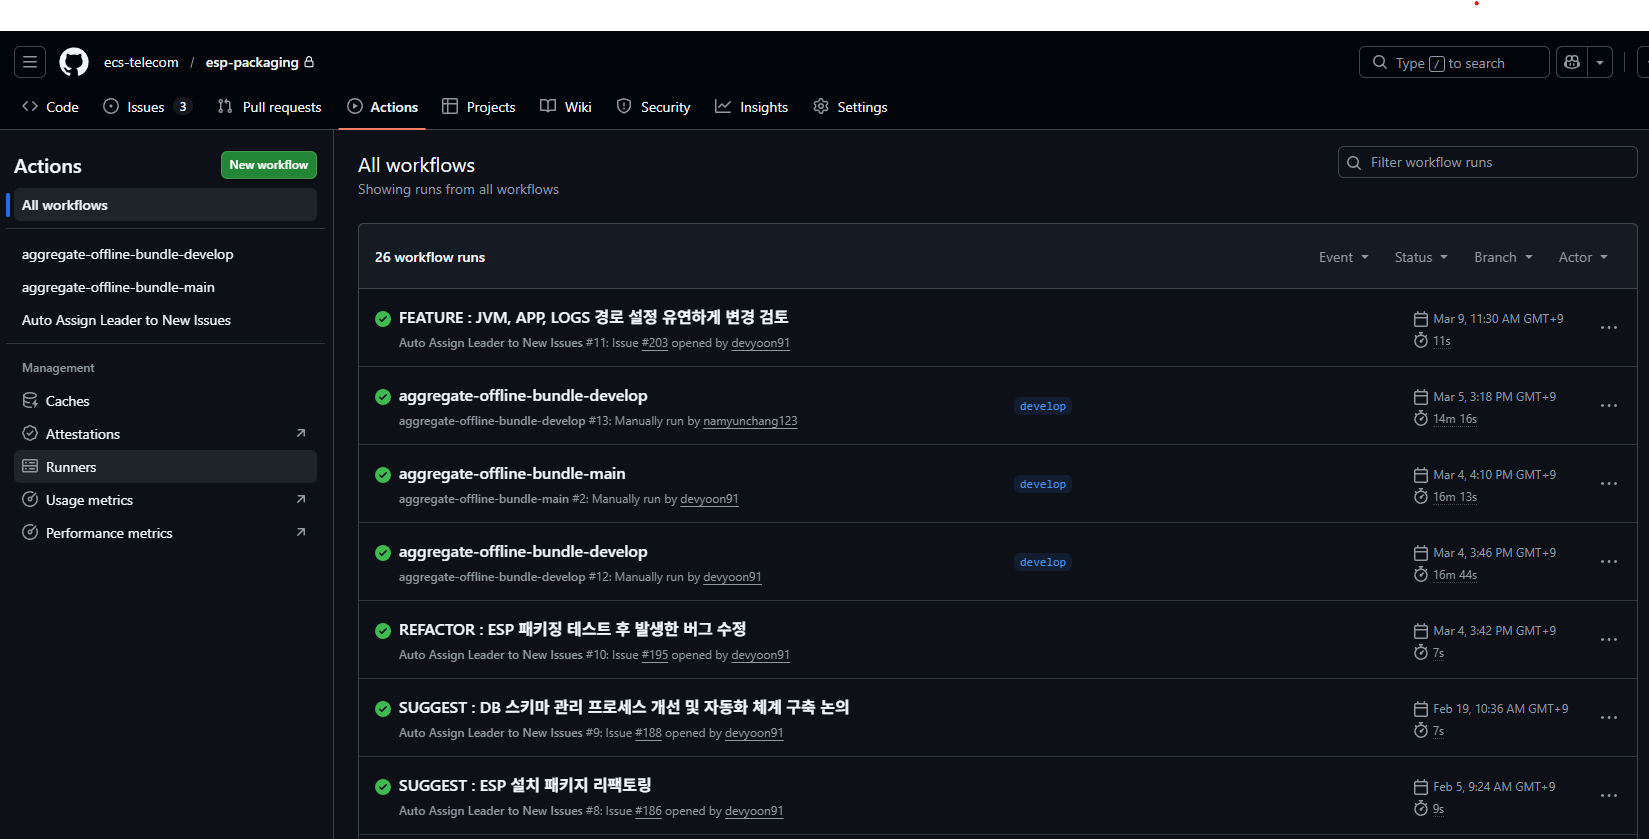Expand the Status filter dropdown
Image resolution: width=1649 pixels, height=839 pixels.
tap(1421, 257)
